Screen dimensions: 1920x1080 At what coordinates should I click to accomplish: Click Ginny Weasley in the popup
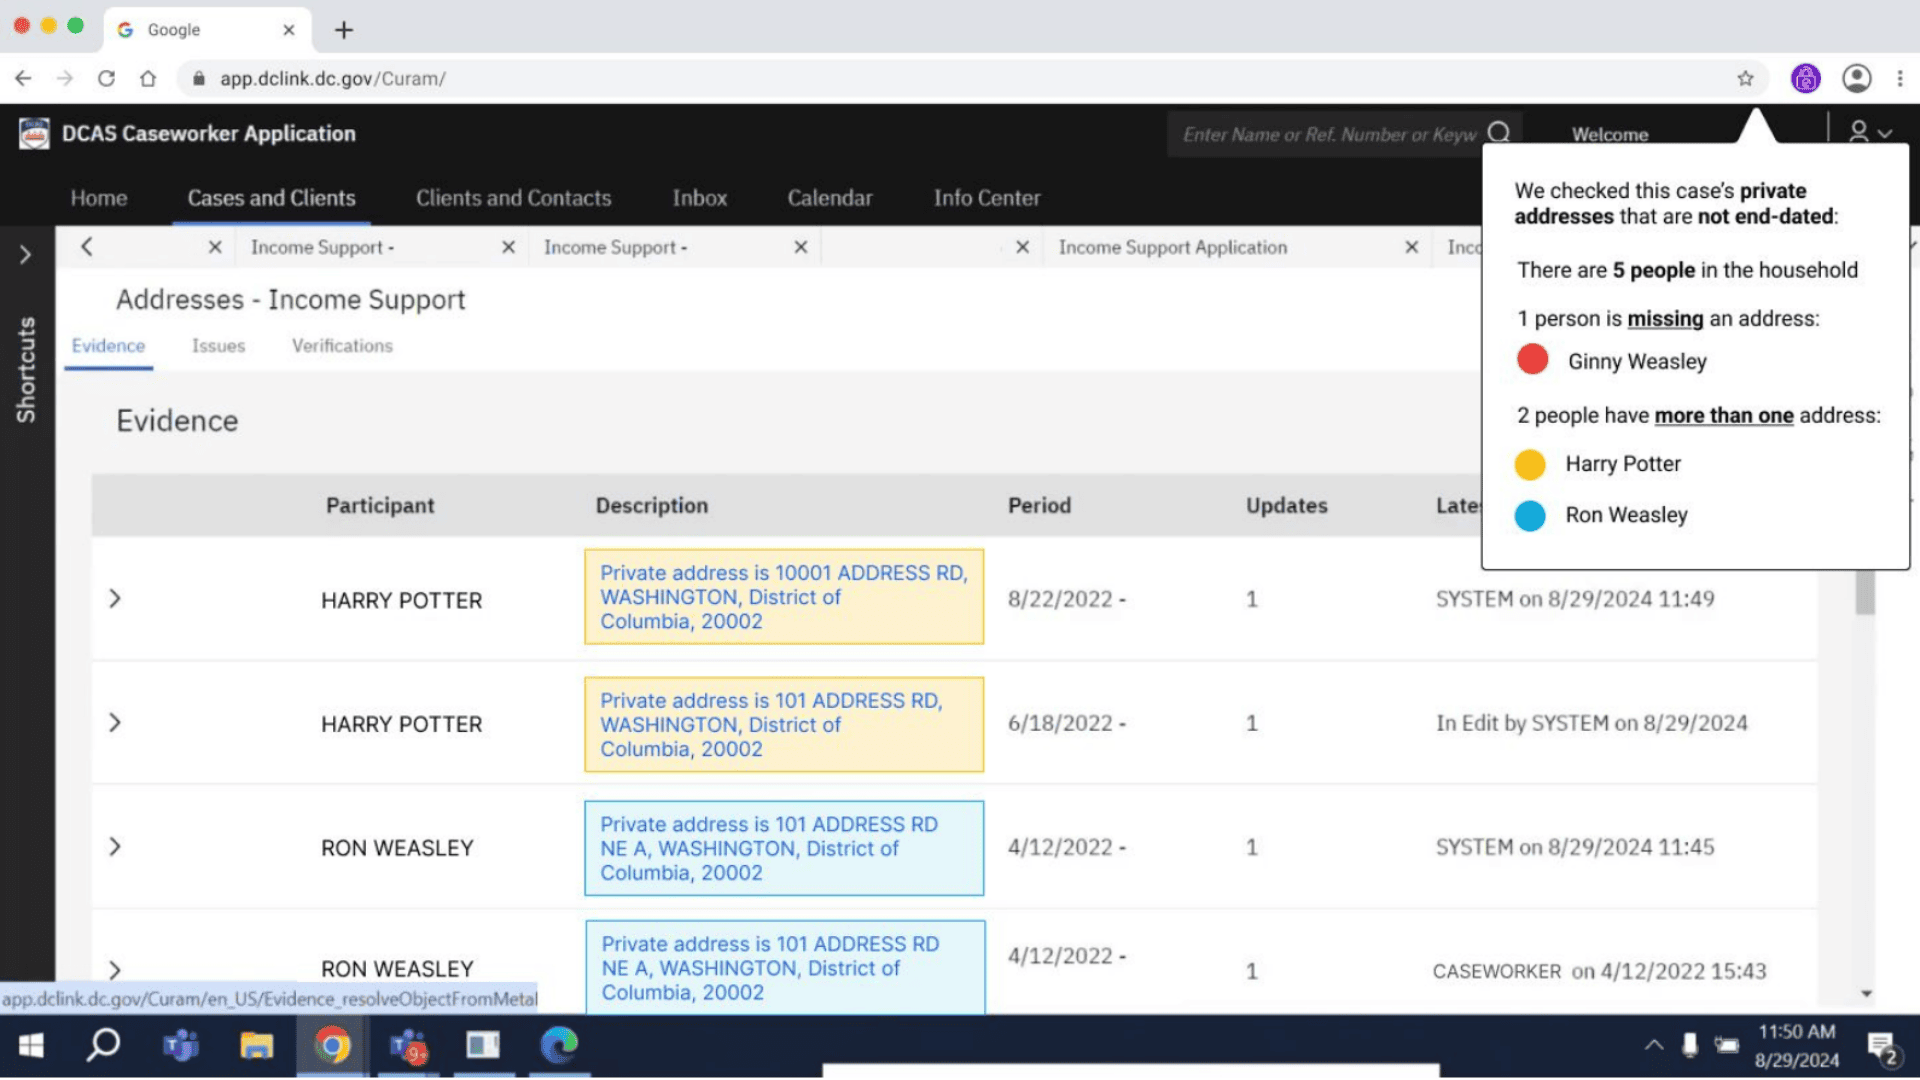1637,362
